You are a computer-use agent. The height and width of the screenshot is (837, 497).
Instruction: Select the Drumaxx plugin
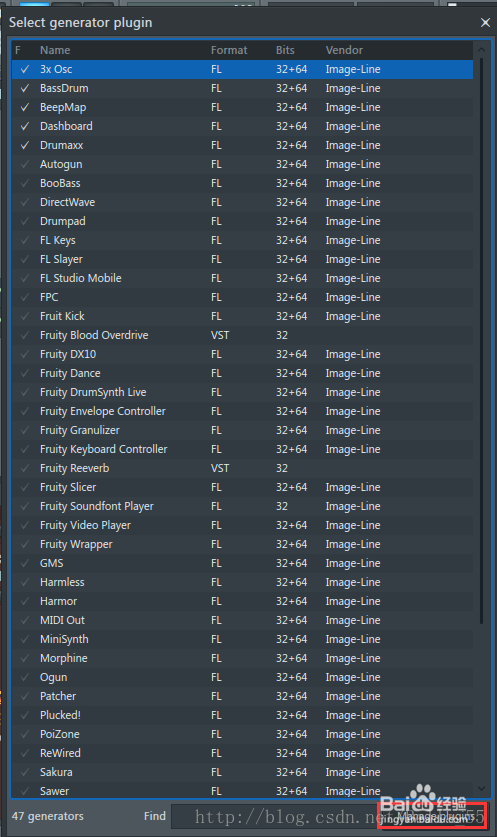click(242, 145)
